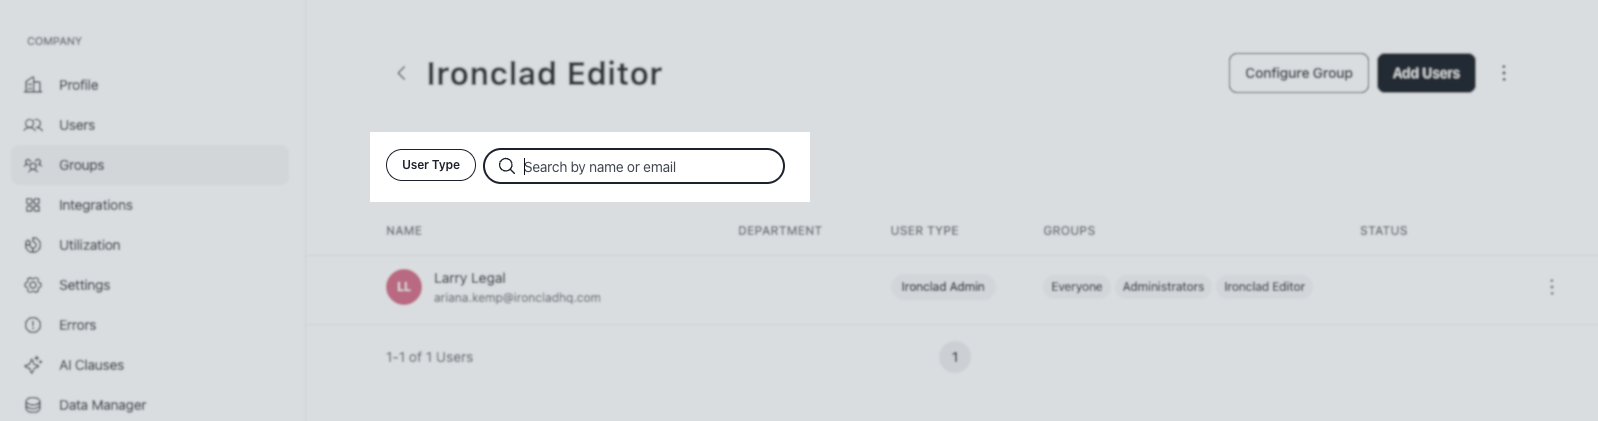The width and height of the screenshot is (1598, 421).
Task: Focus the Search by name or email field
Action: [634, 166]
